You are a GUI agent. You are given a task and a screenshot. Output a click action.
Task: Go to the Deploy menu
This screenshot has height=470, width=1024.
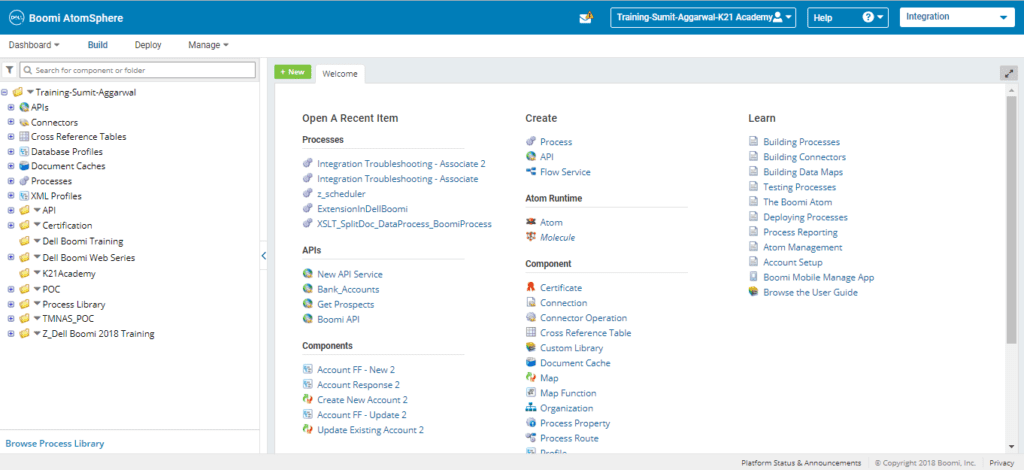[148, 45]
